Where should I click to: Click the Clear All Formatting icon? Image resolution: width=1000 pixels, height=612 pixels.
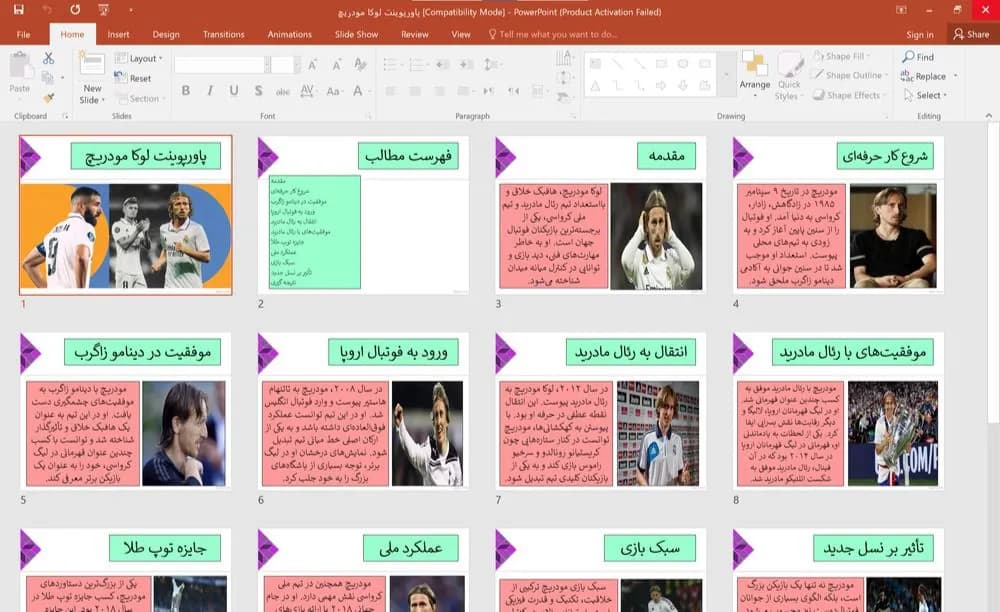360,64
